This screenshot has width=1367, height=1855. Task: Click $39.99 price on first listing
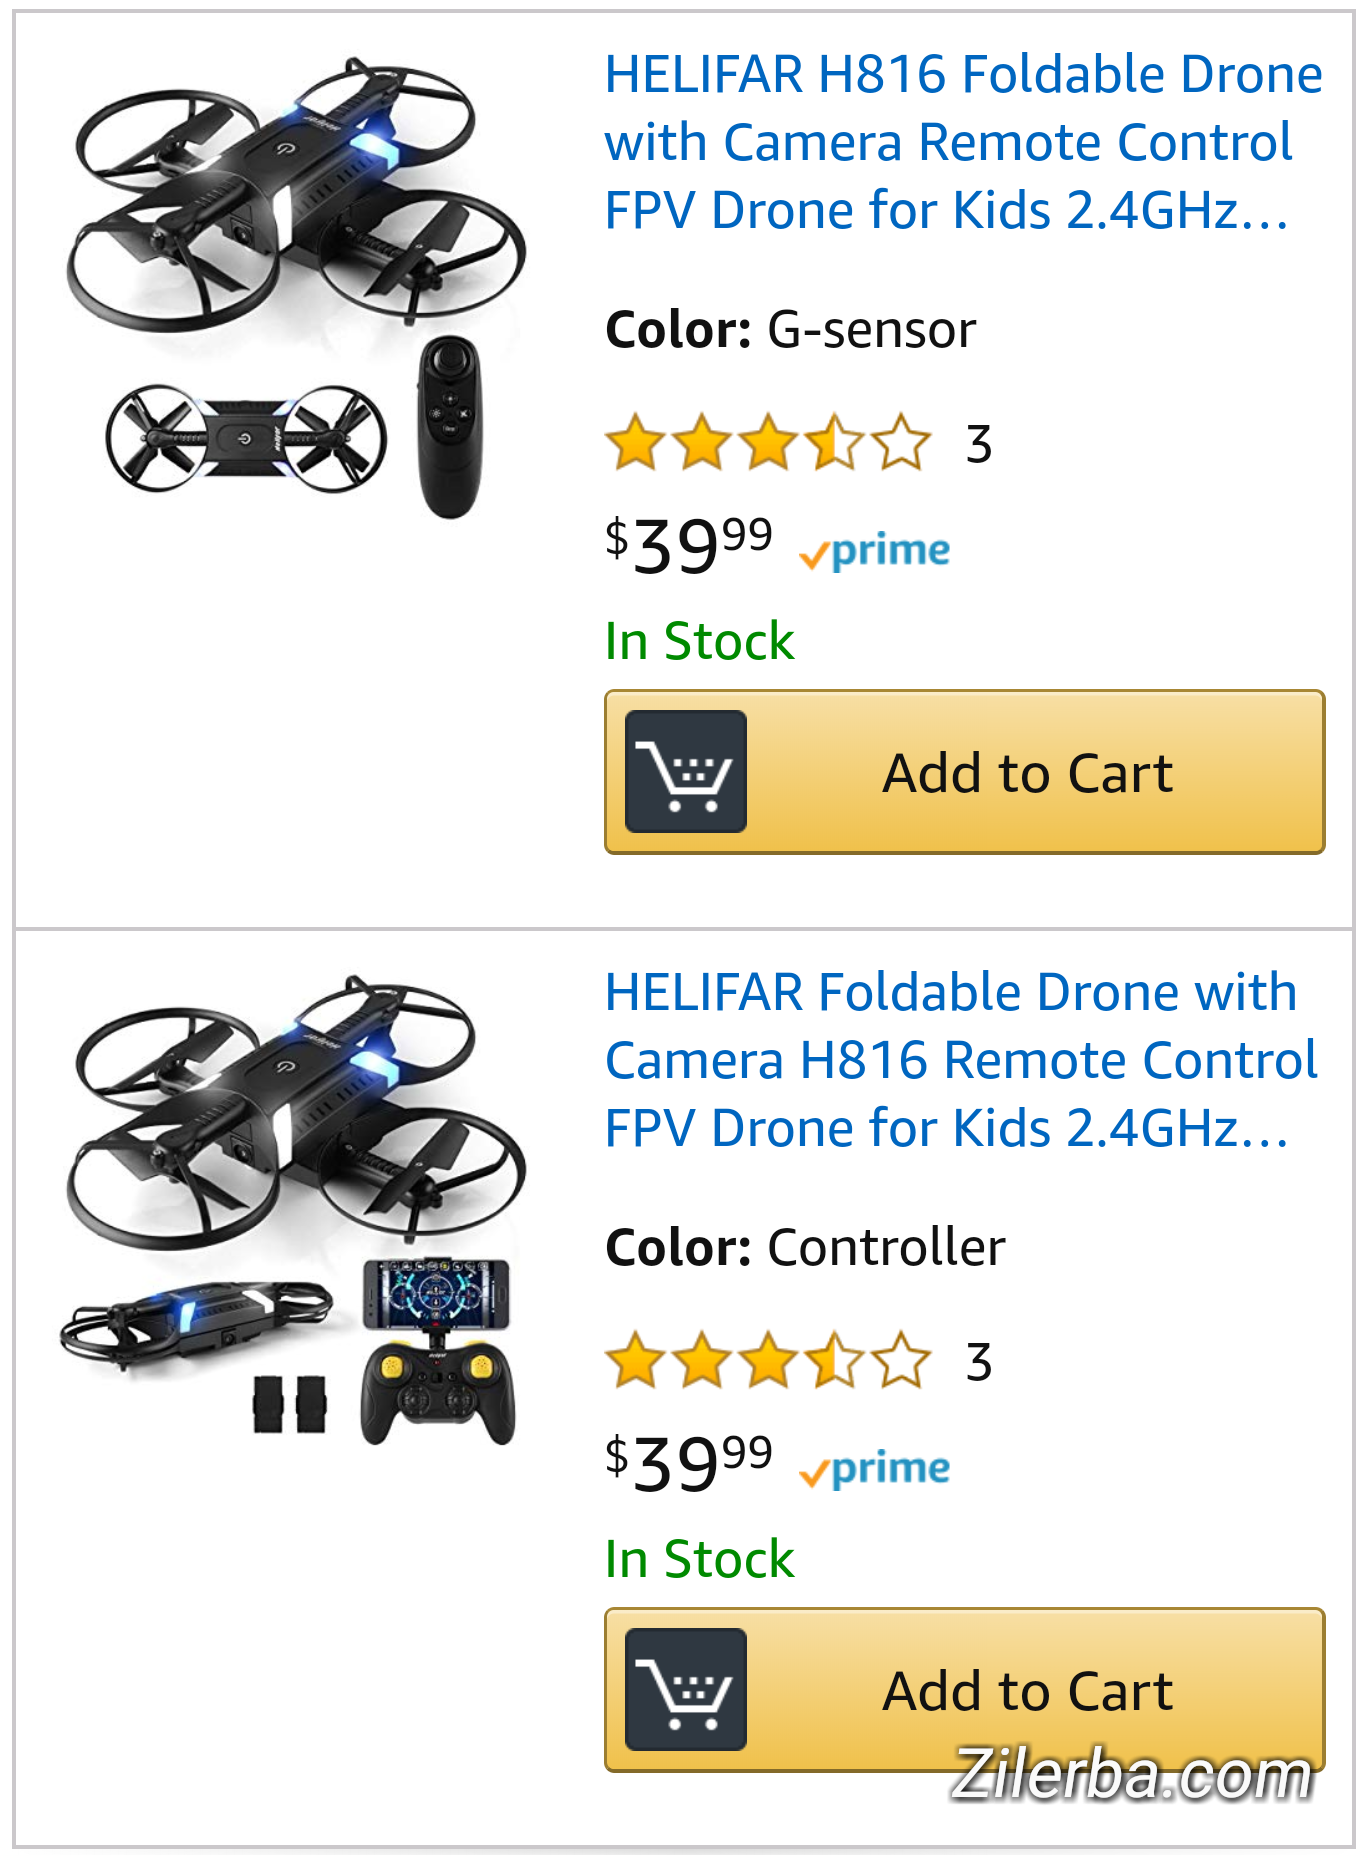click(x=689, y=545)
